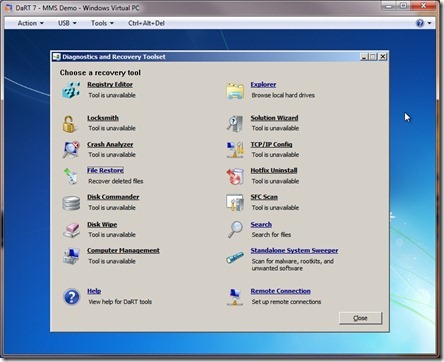The width and height of the screenshot is (444, 362).
Task: Open the Locksmith tool link
Action: tap(103, 118)
